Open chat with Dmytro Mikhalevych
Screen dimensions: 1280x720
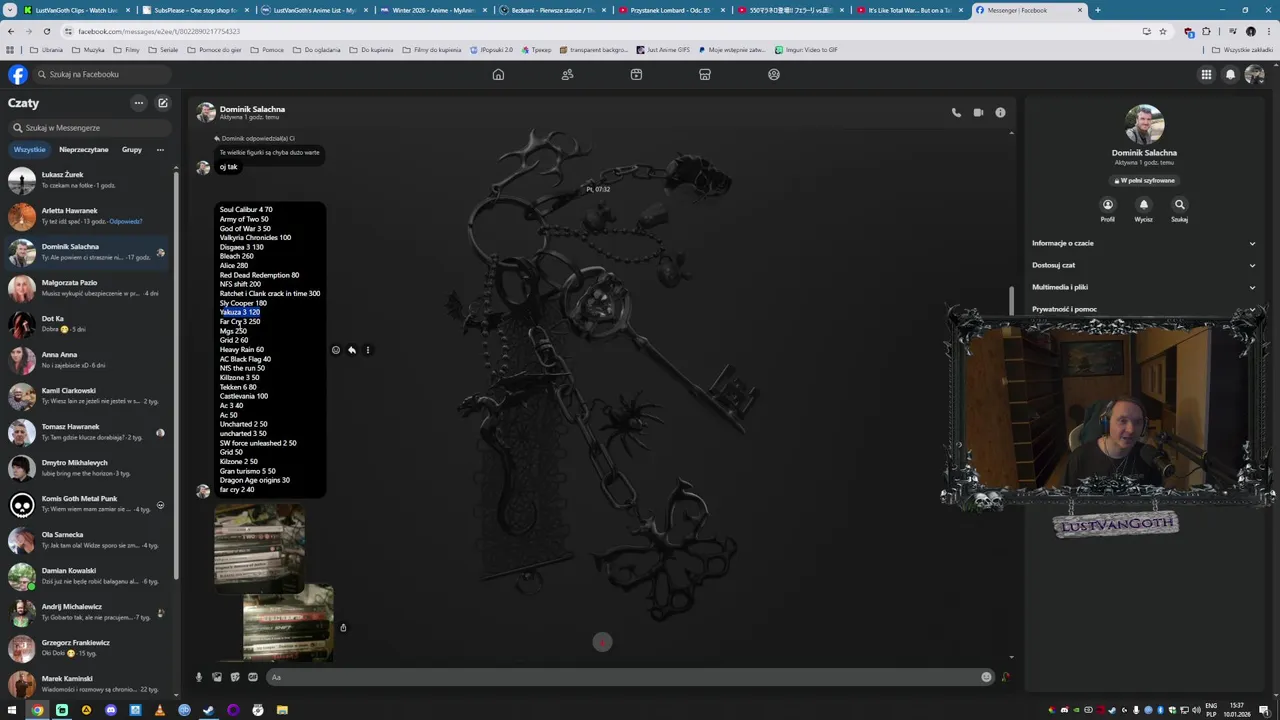coord(88,468)
